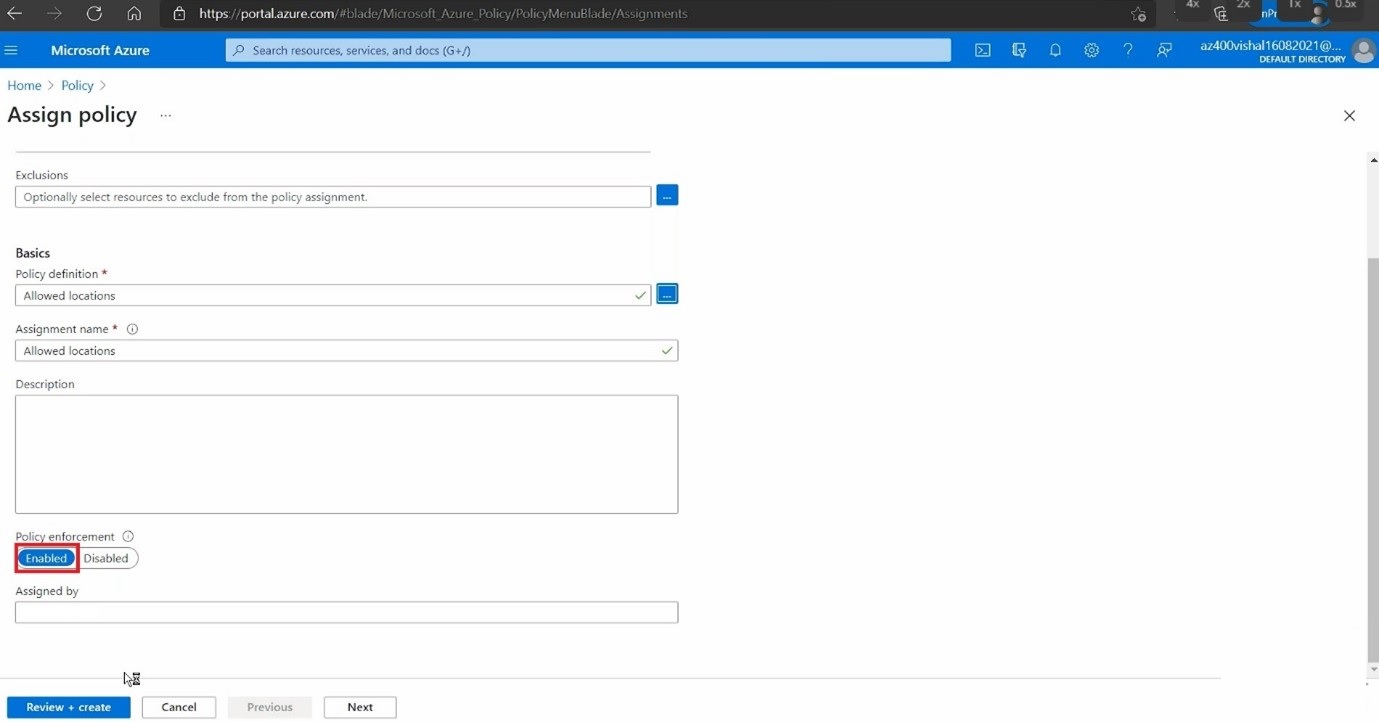Image resolution: width=1379 pixels, height=722 pixels.
Task: Click the Assignment name info icon
Action: click(x=132, y=329)
